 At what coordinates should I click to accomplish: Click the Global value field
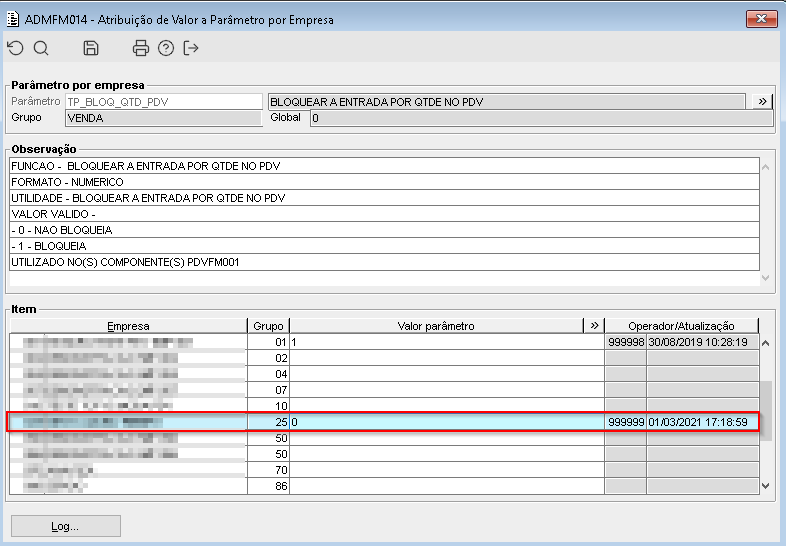coord(541,118)
